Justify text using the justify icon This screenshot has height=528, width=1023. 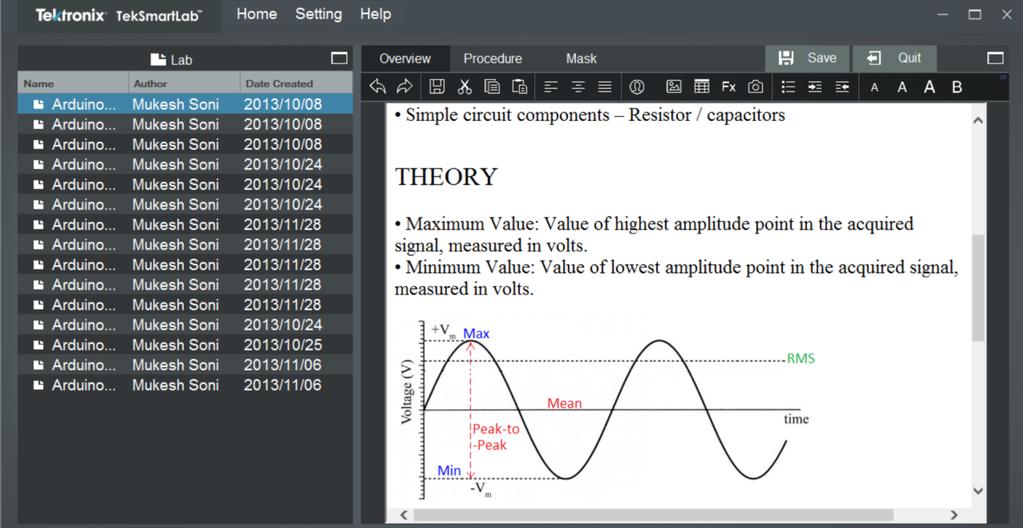click(605, 87)
